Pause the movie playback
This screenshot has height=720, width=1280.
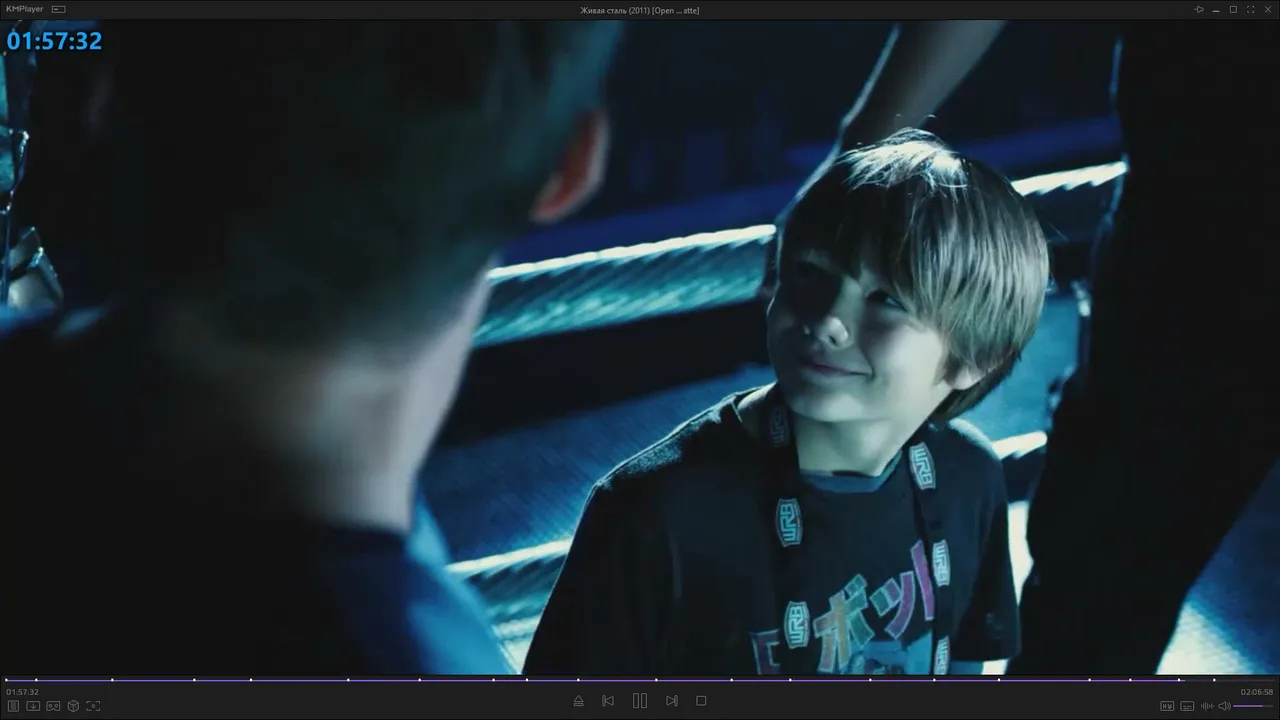pyautogui.click(x=640, y=701)
